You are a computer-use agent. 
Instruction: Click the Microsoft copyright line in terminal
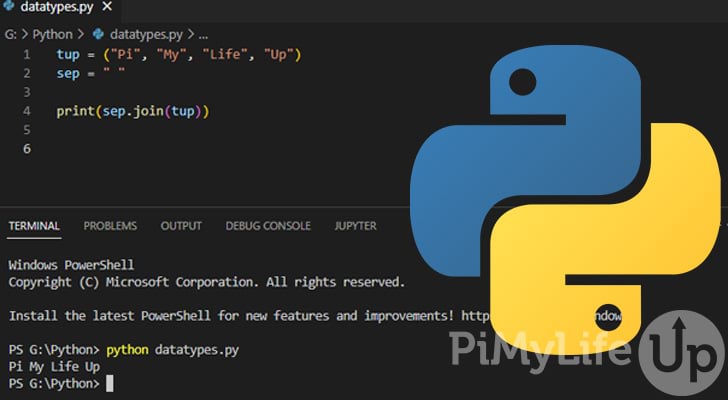[207, 282]
